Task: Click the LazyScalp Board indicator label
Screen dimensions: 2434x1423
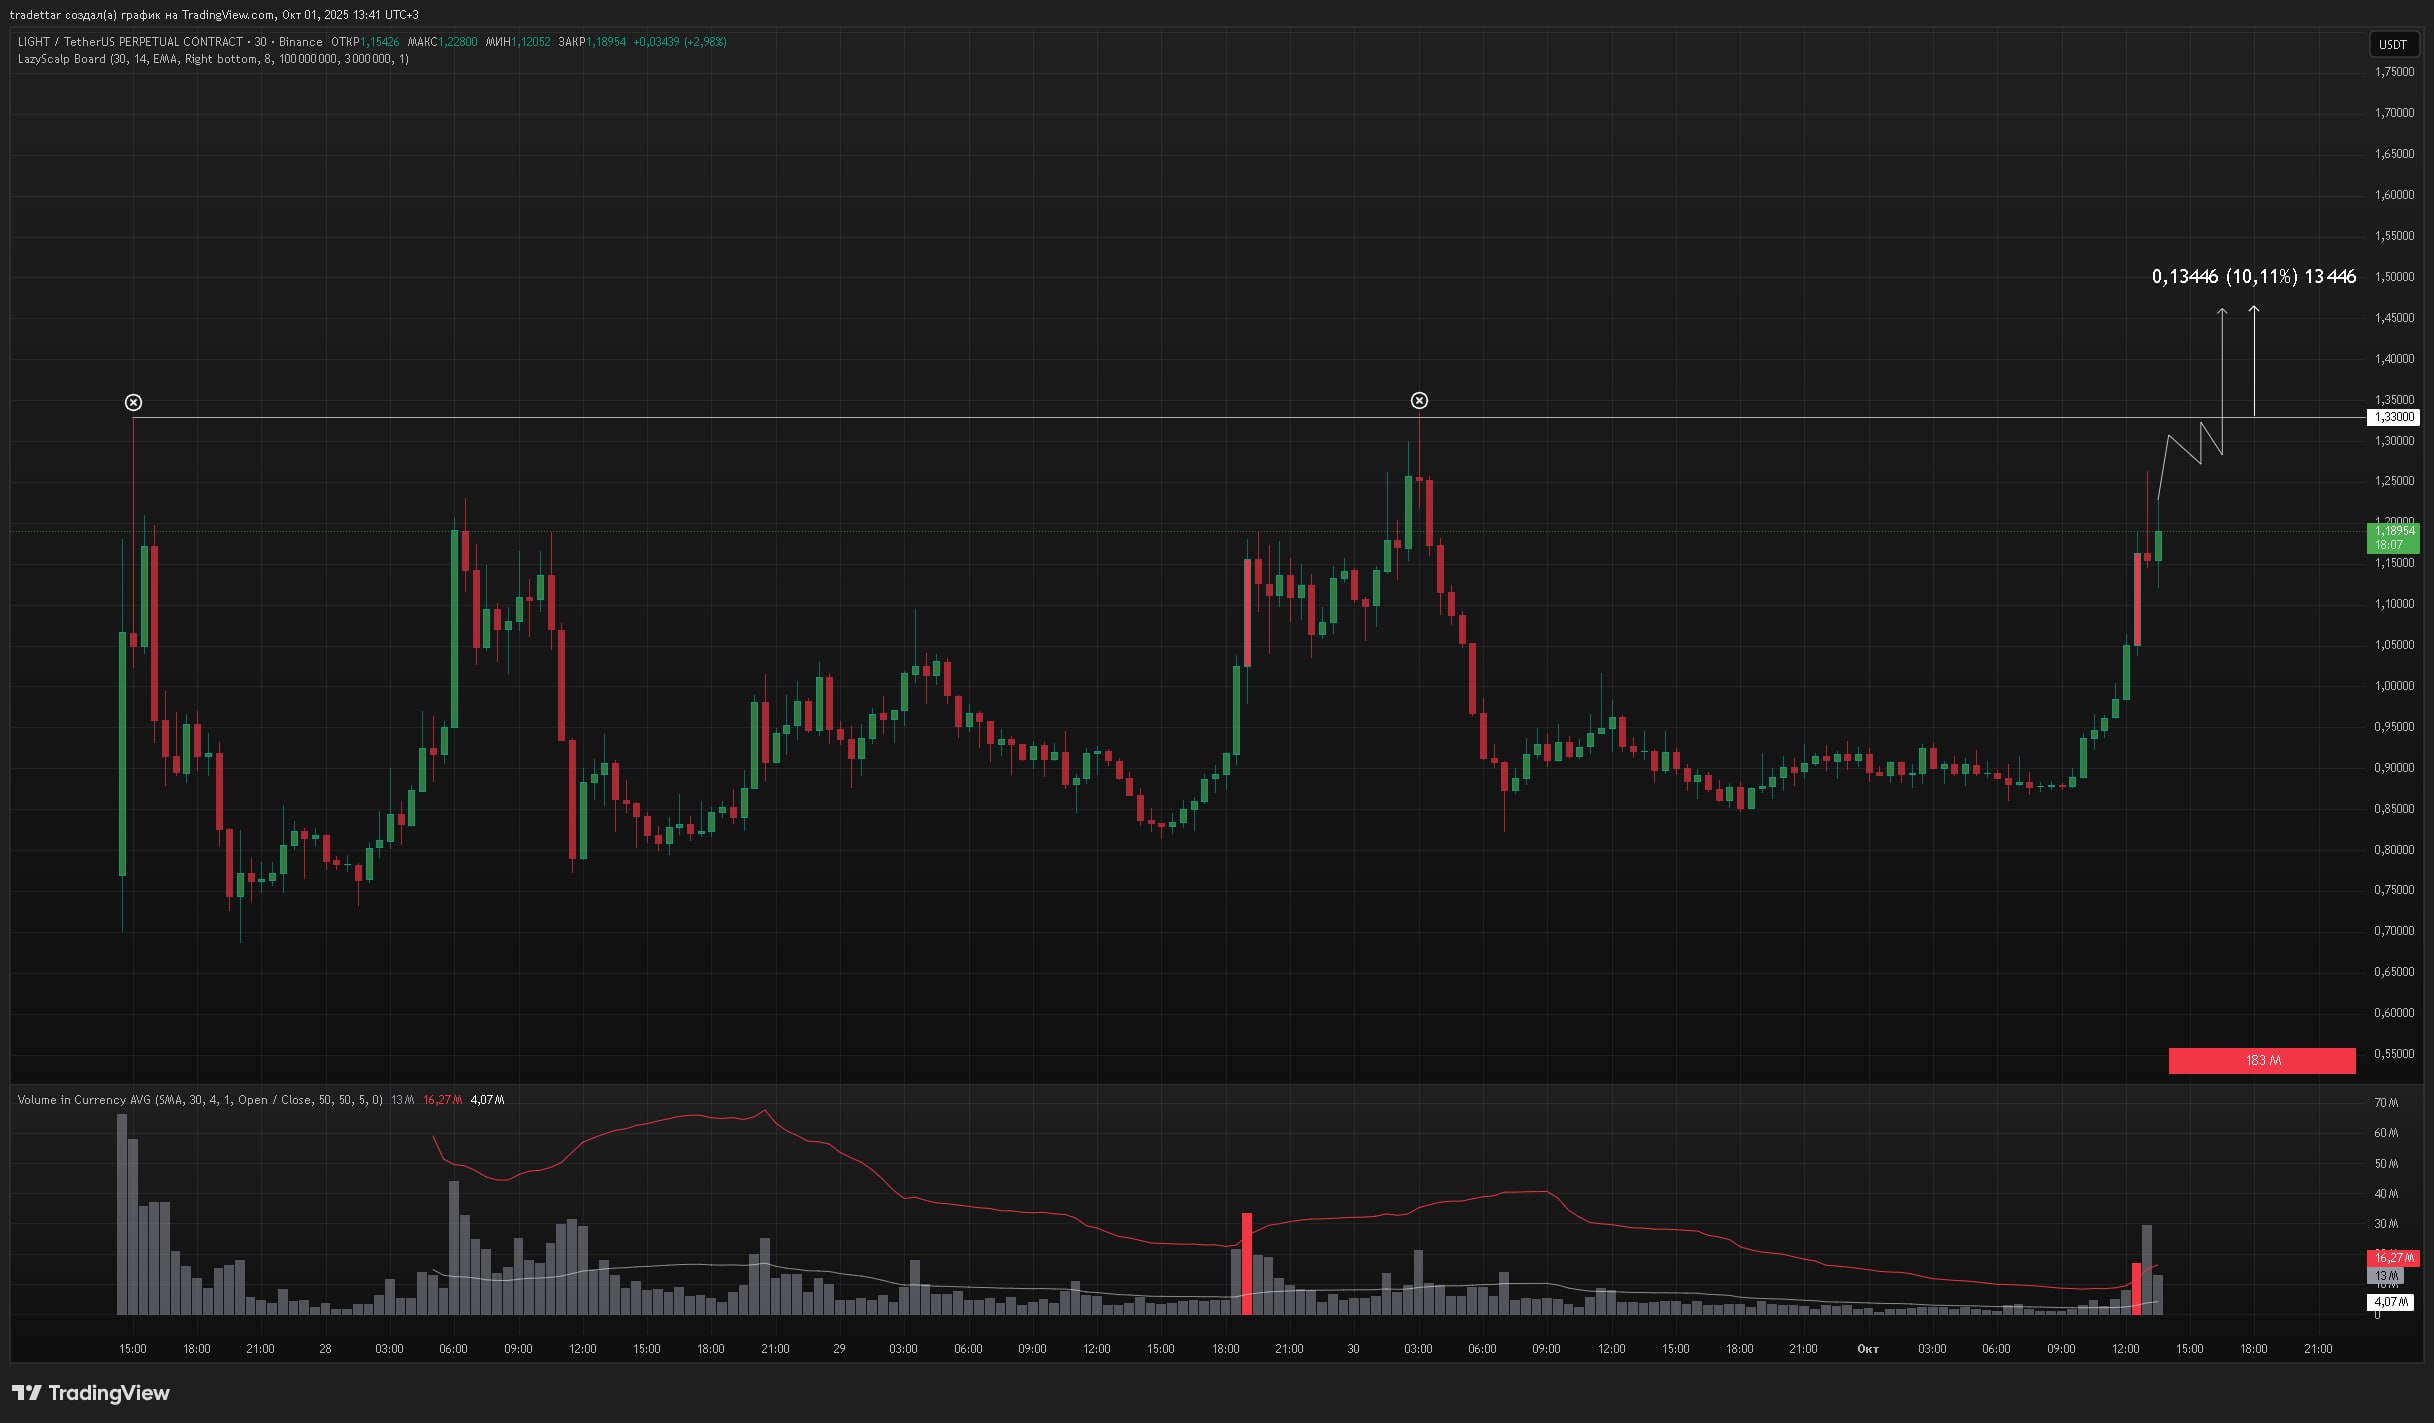Action: [62, 59]
